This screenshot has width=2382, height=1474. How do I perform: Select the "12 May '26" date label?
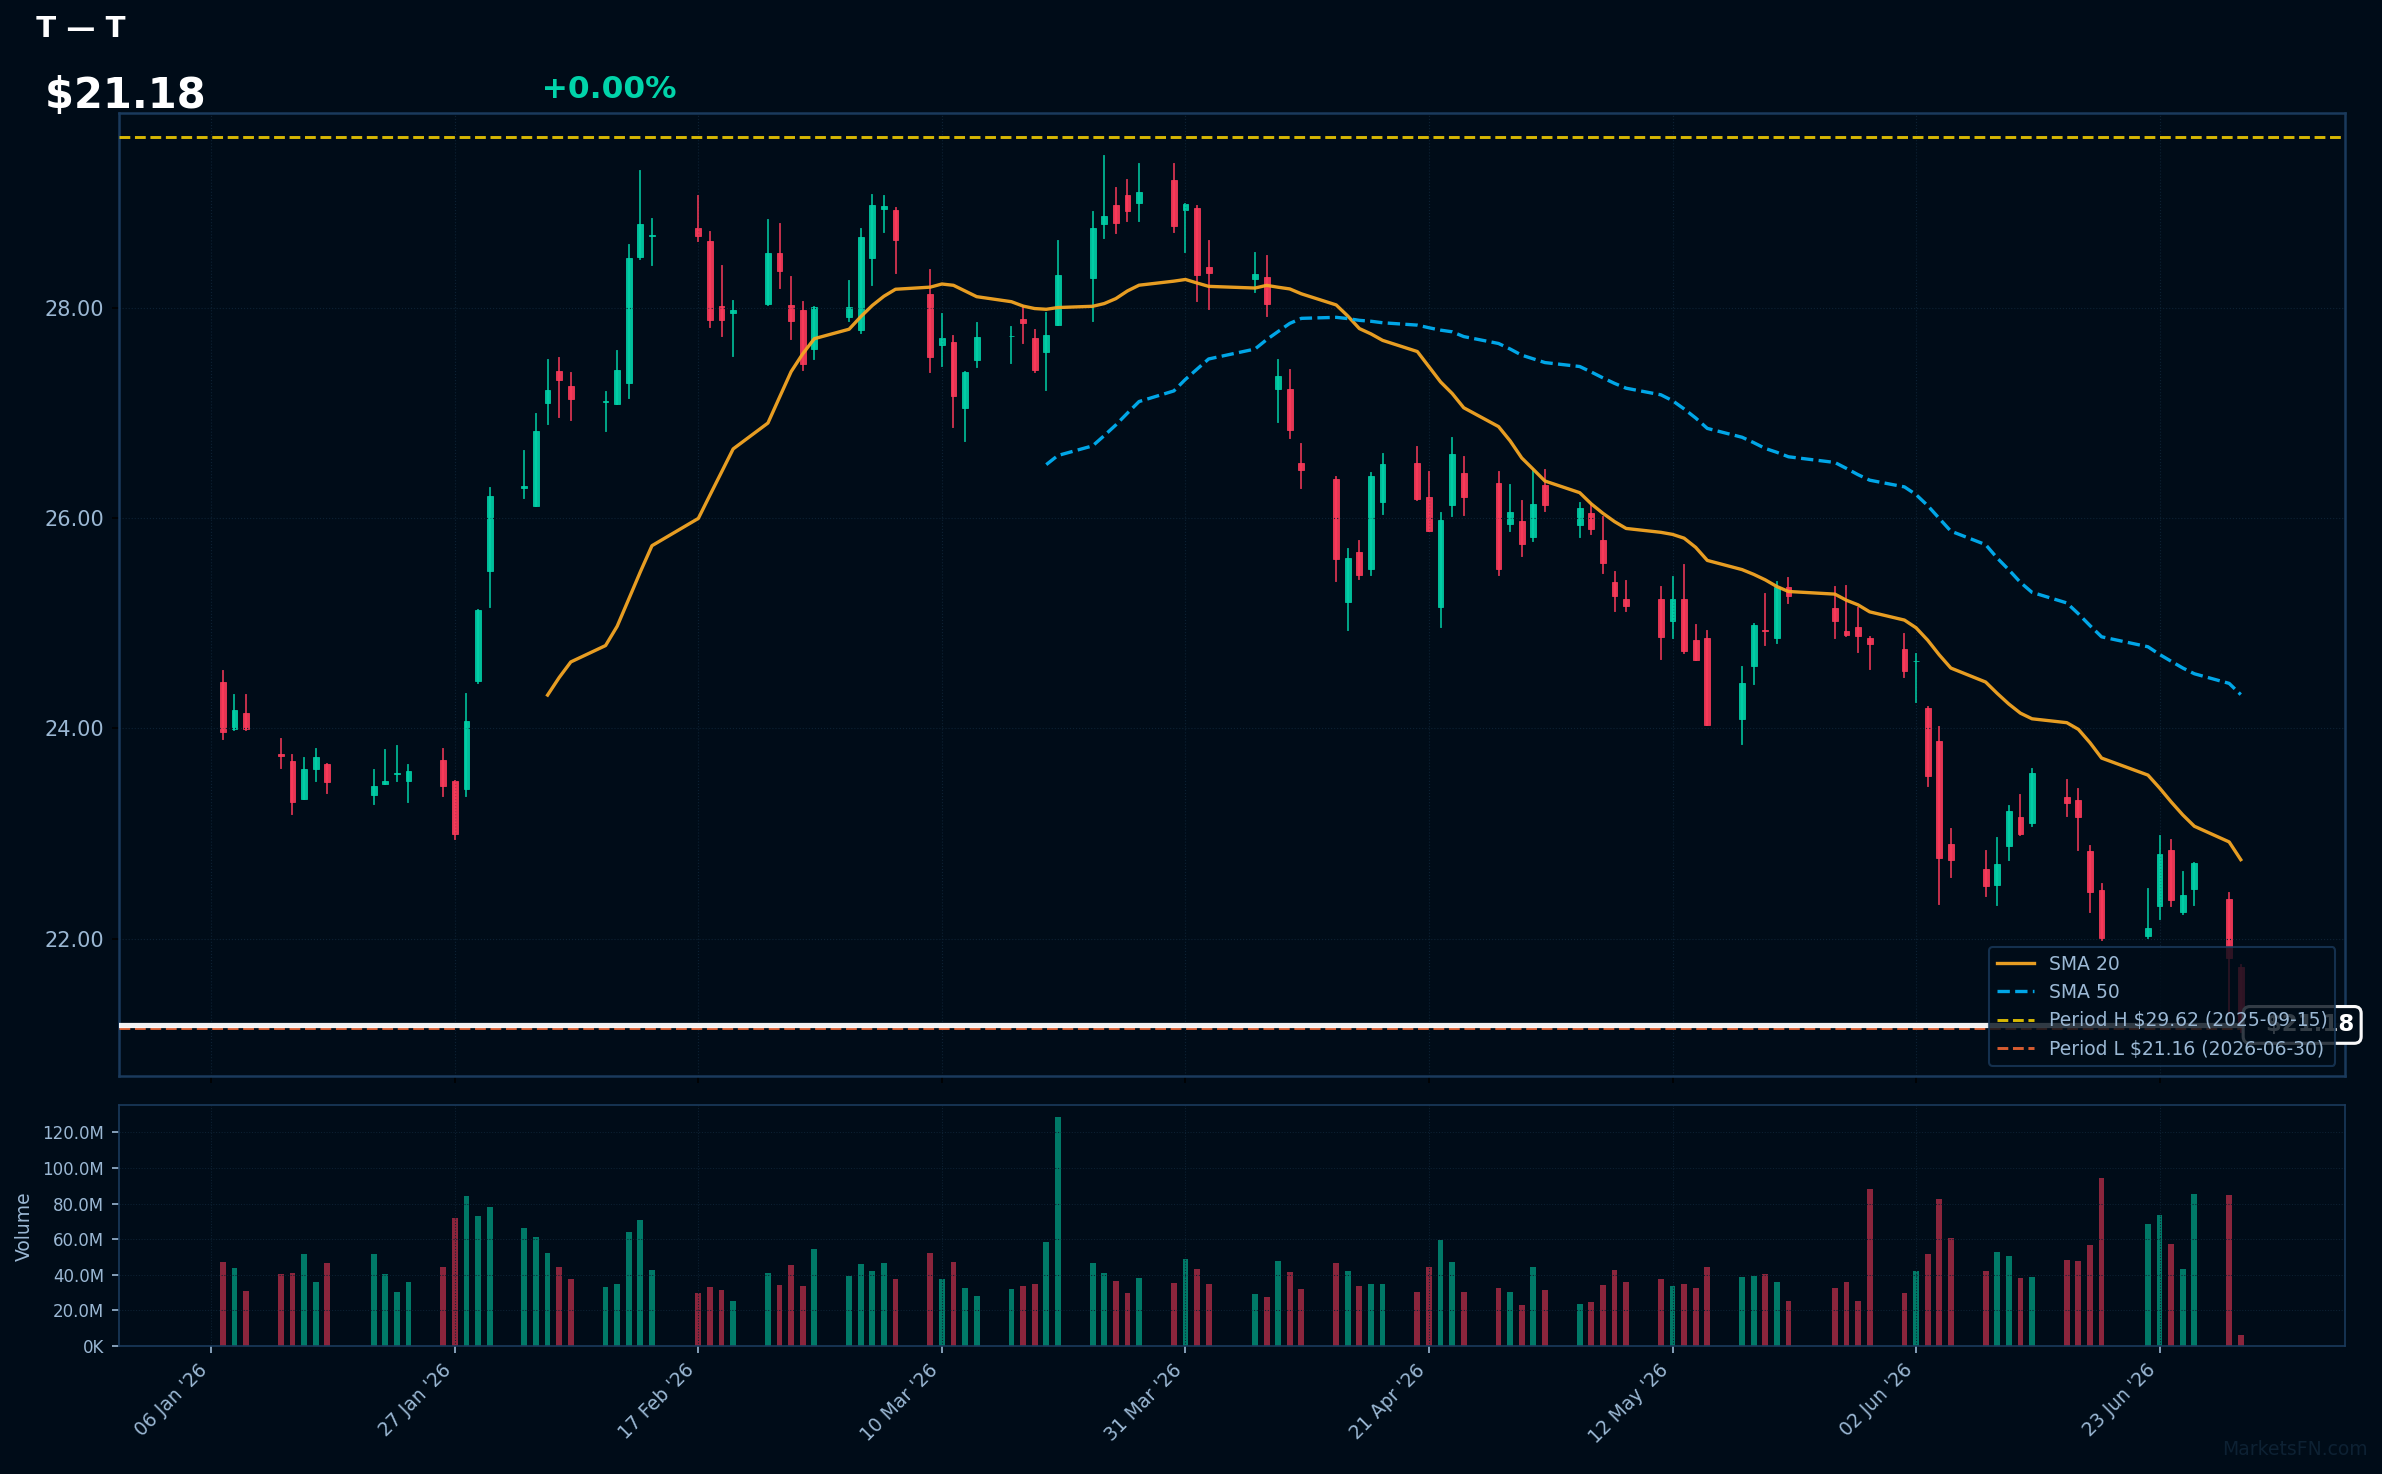[1629, 1402]
